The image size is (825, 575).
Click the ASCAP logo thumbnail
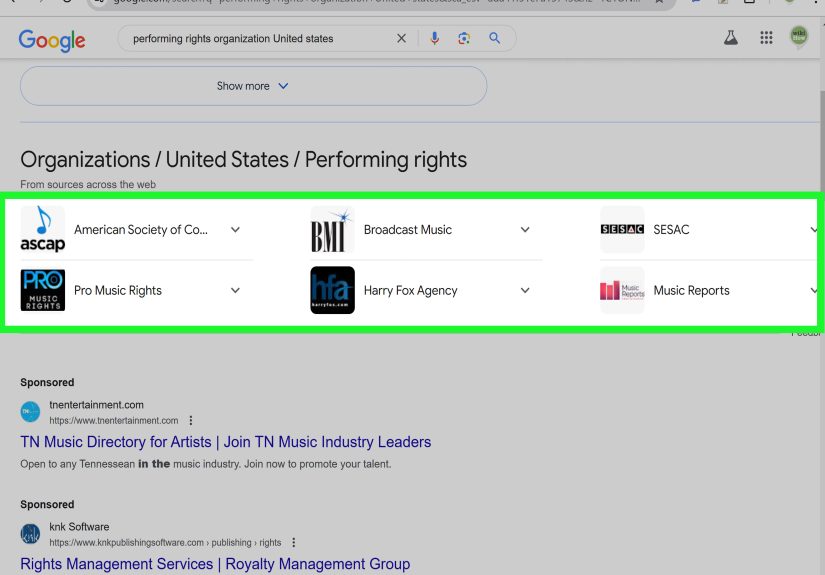pyautogui.click(x=42, y=229)
